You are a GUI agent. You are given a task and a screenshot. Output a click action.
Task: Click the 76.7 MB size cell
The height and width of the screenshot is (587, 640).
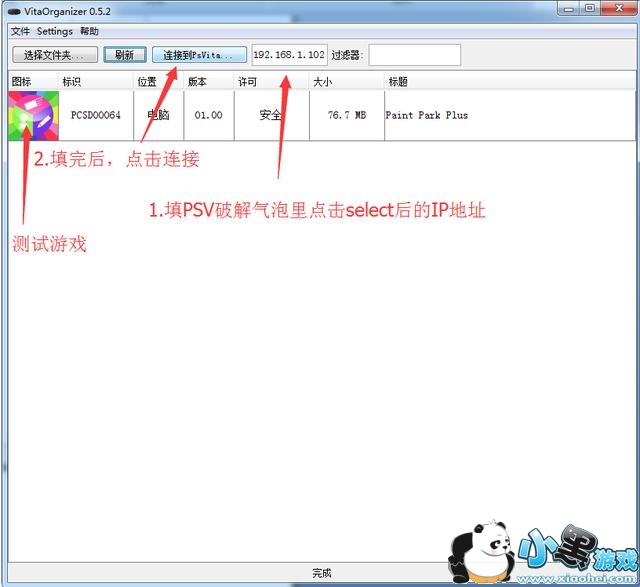(x=347, y=116)
